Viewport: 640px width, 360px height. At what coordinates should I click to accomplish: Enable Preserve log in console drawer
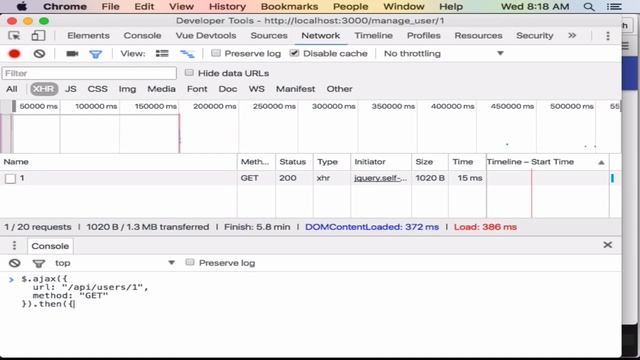tap(190, 262)
